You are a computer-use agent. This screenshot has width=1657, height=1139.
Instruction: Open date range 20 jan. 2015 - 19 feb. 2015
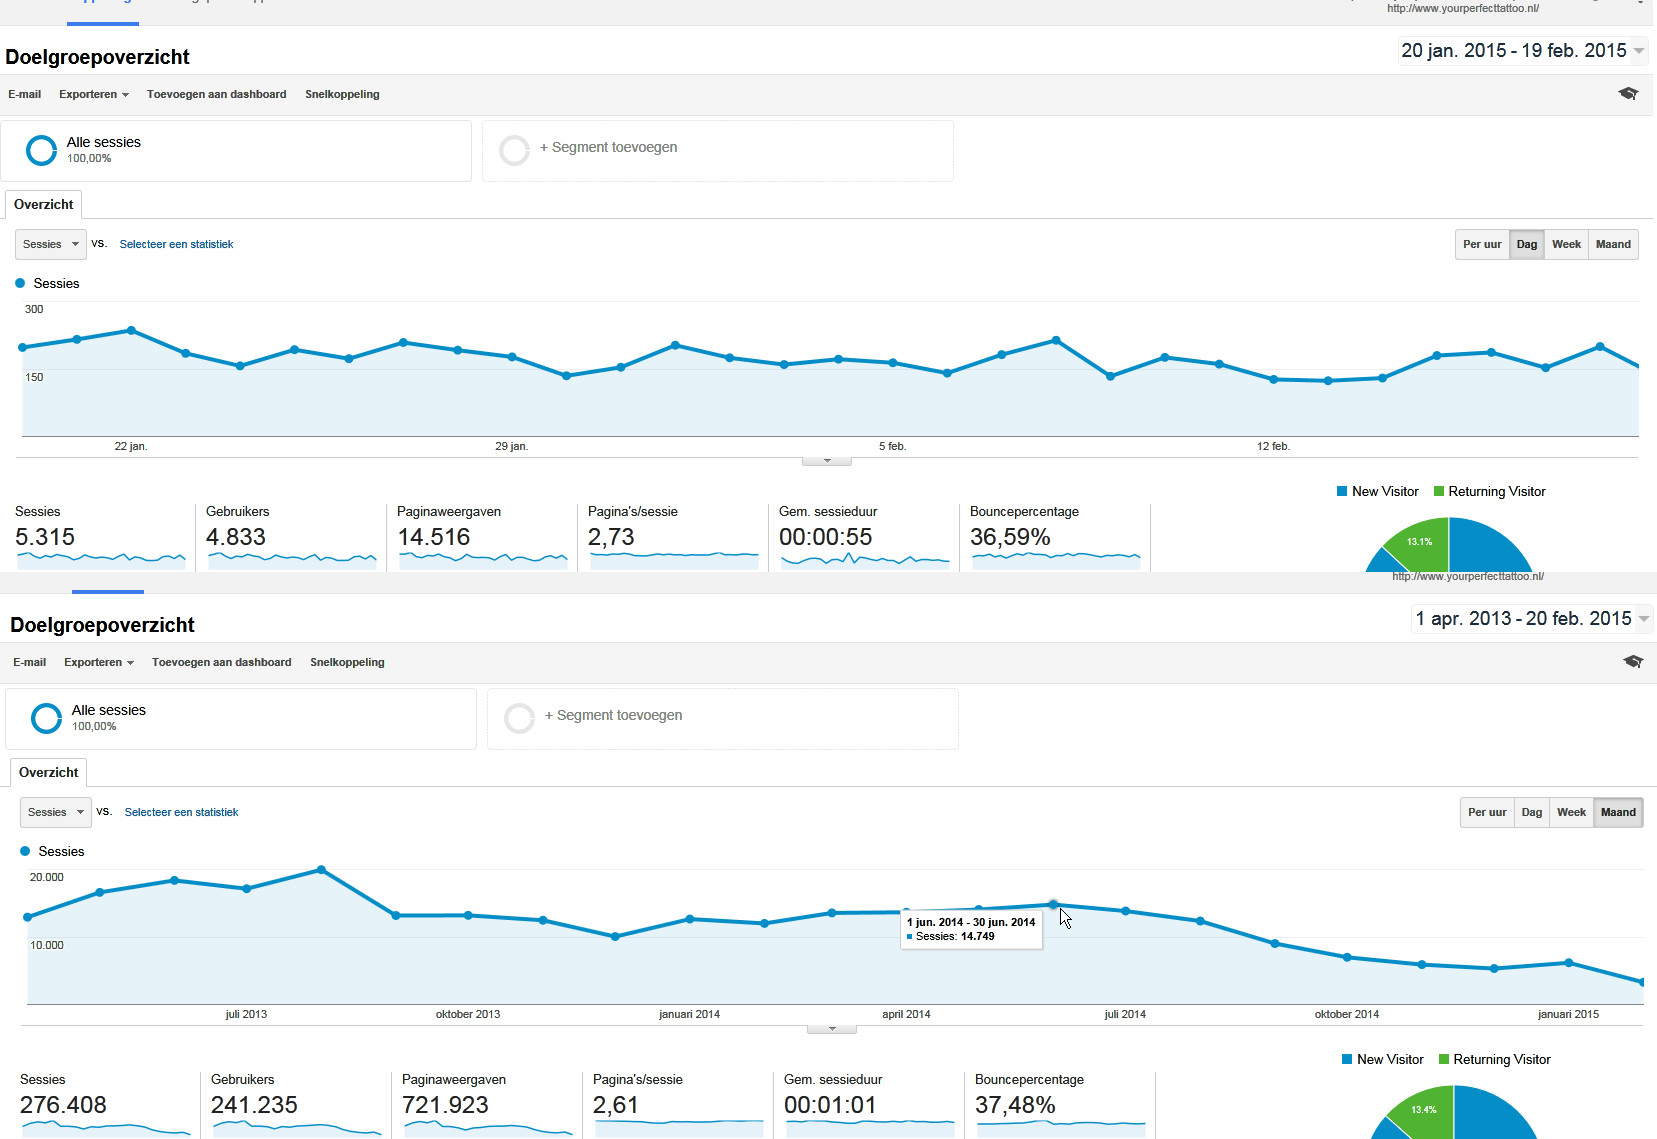[x=1523, y=50]
